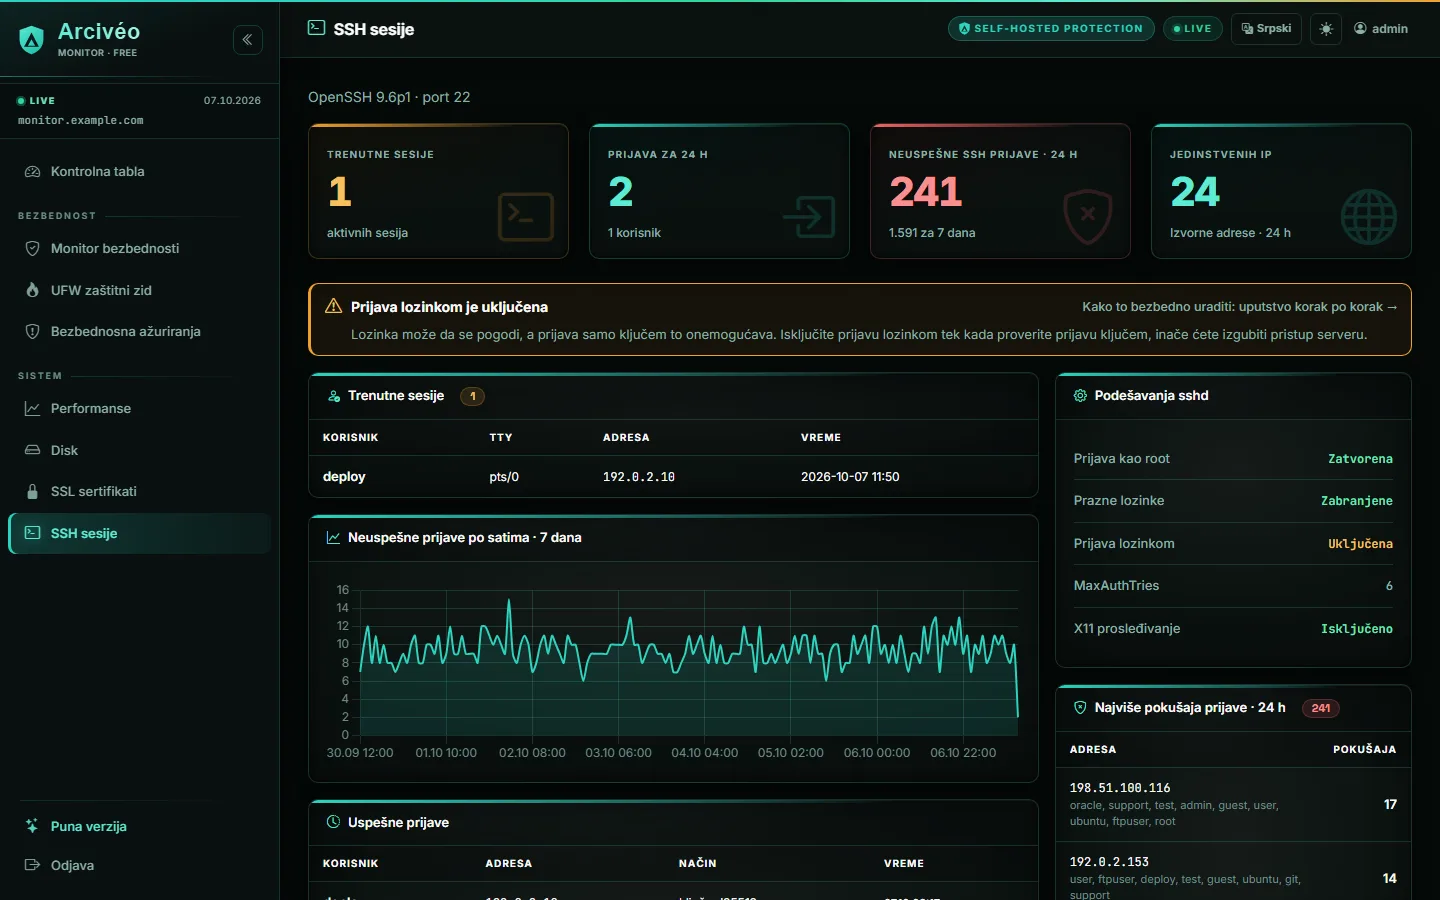Open the admin user menu
Screen dimensions: 1440x900
1381,29
